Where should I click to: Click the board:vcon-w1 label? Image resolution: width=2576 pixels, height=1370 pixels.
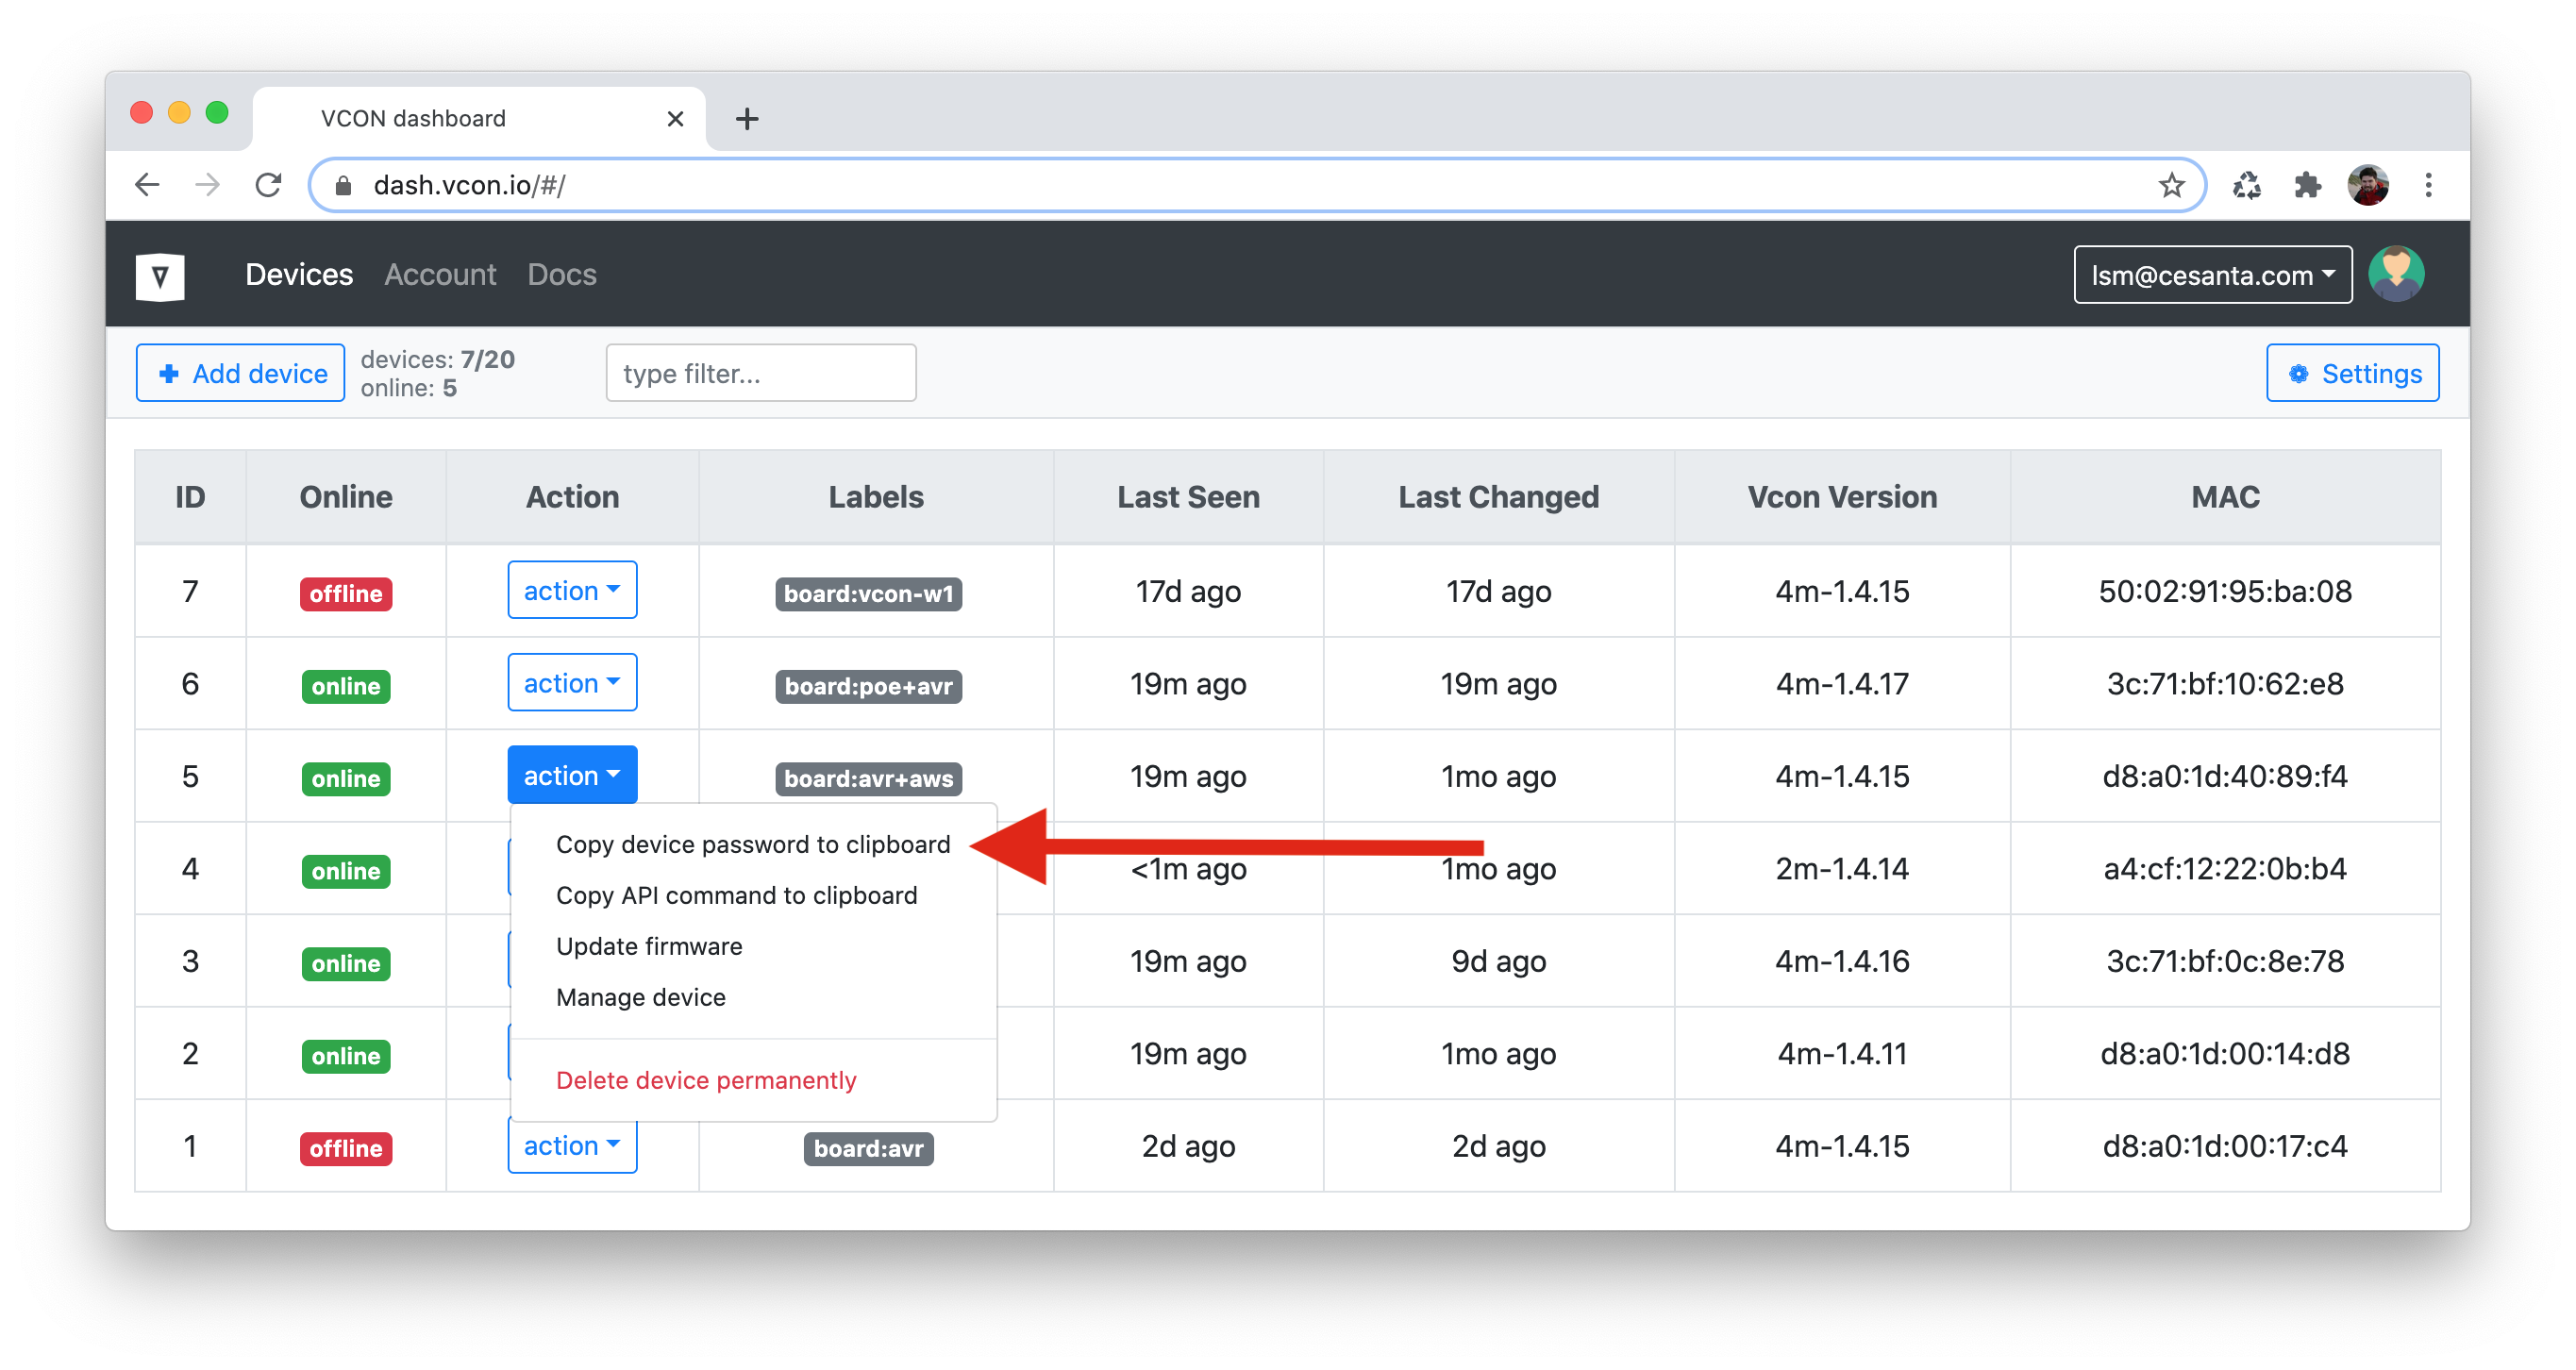868,593
